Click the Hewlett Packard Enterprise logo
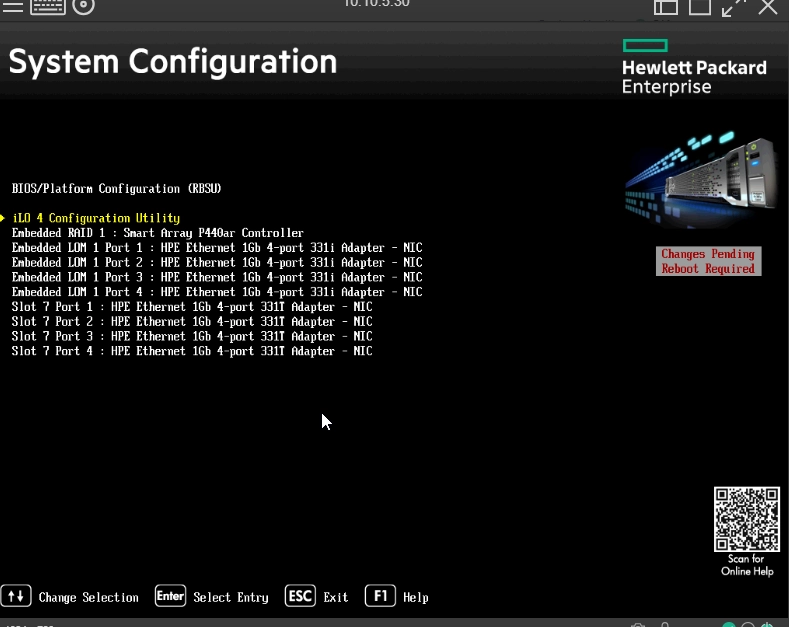Viewport: 789px width, 627px height. point(693,68)
